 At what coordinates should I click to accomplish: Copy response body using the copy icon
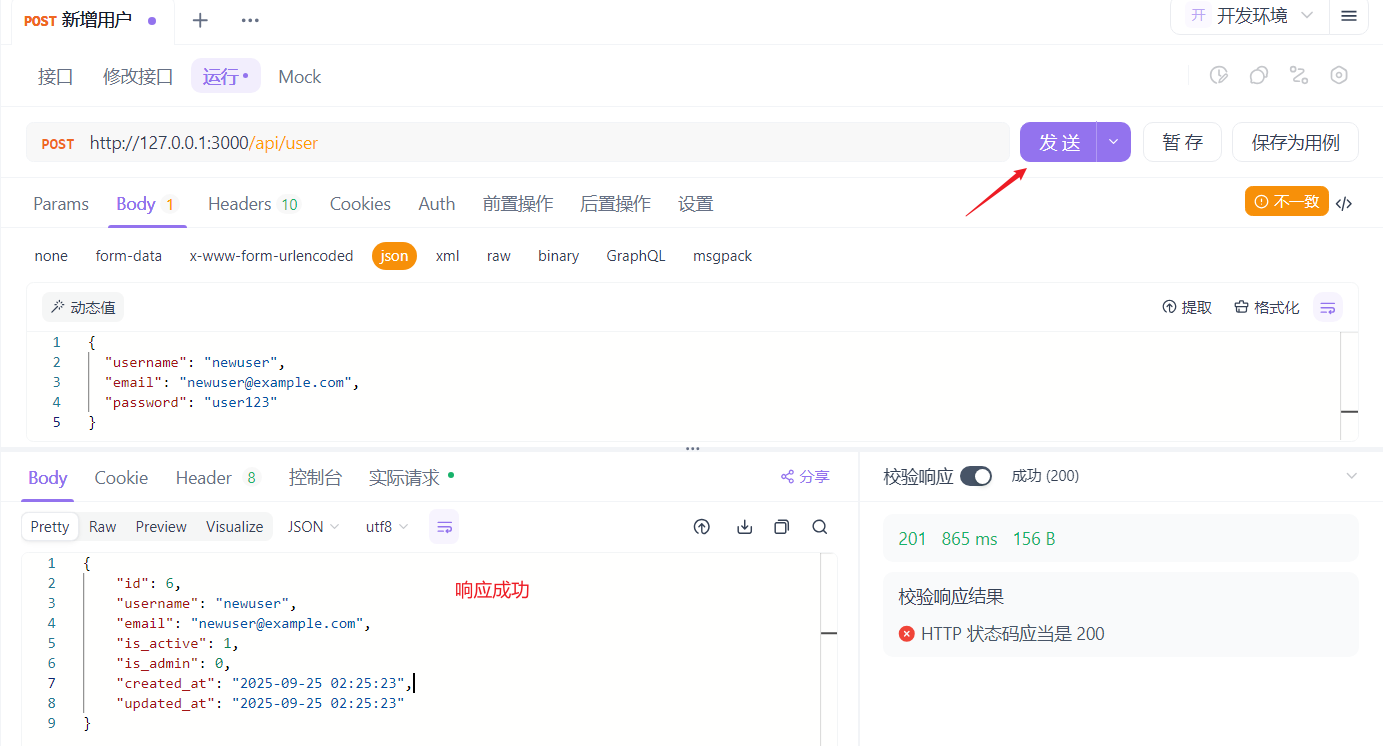[x=781, y=527]
